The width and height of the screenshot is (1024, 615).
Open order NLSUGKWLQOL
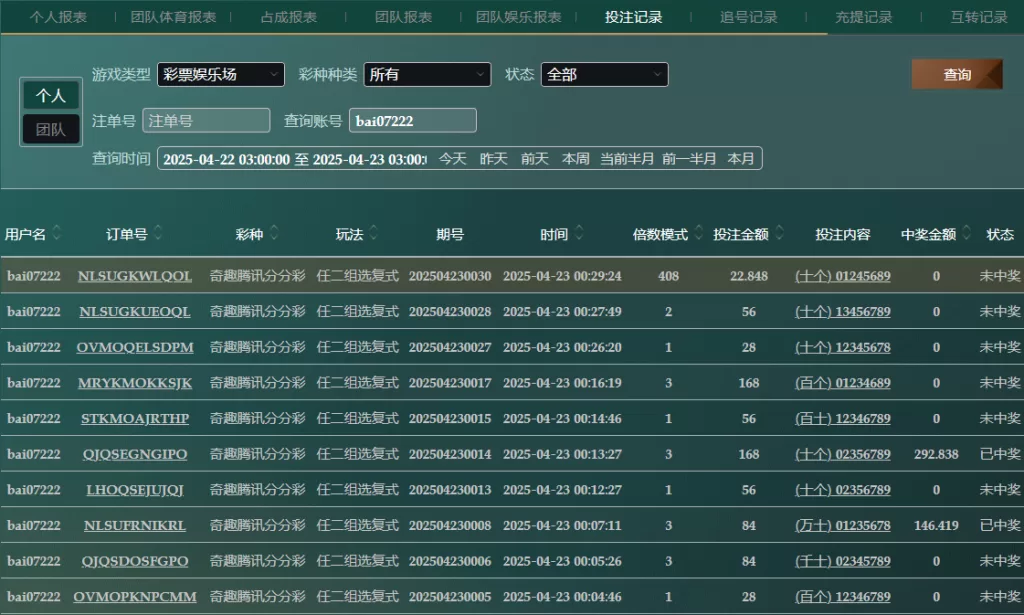click(x=135, y=276)
